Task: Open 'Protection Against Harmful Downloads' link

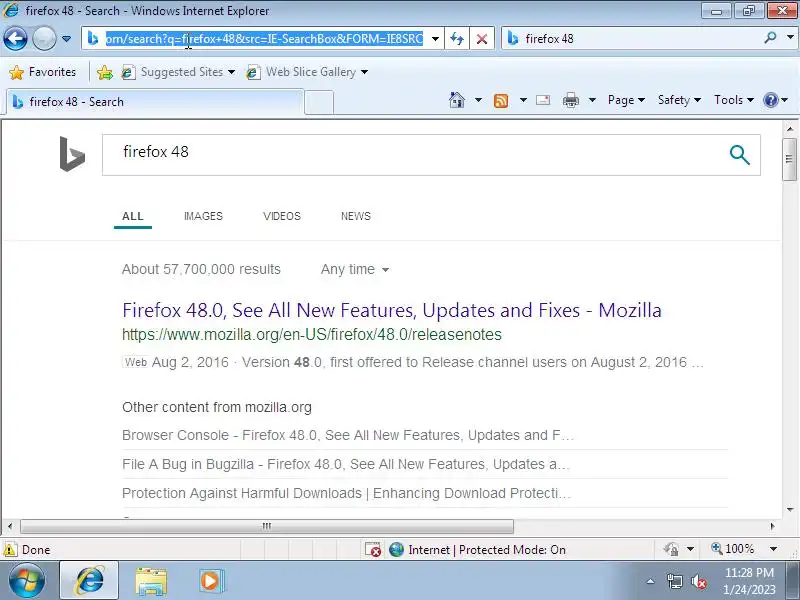Action: click(346, 493)
